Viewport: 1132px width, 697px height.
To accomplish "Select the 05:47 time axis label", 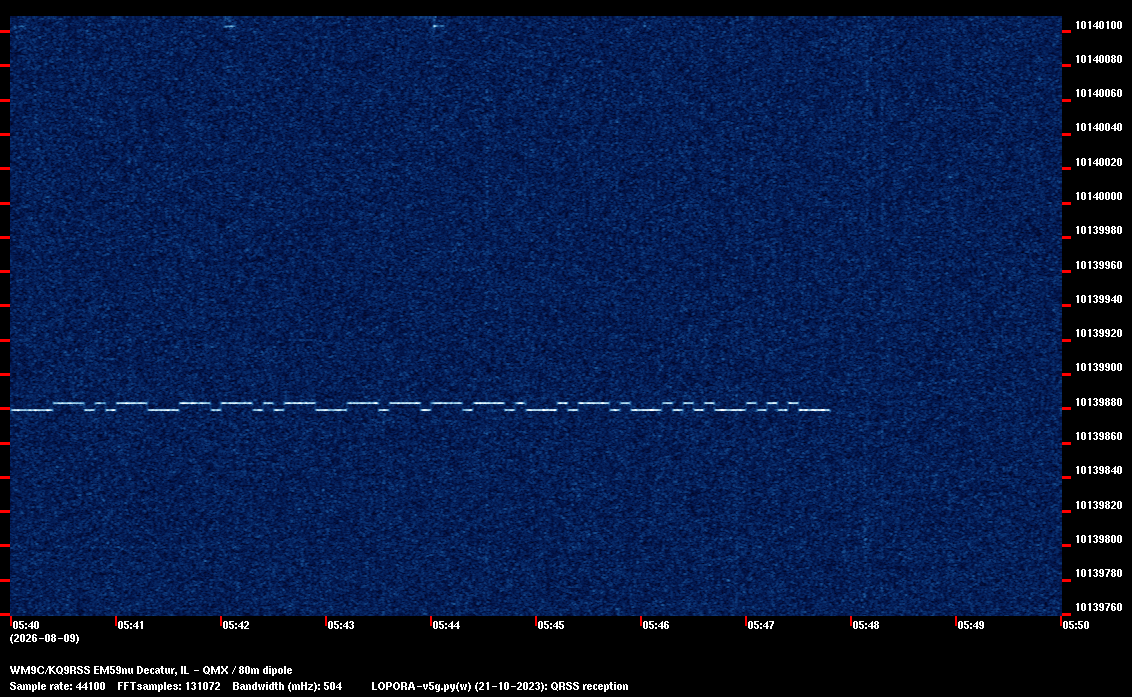I will point(761,625).
